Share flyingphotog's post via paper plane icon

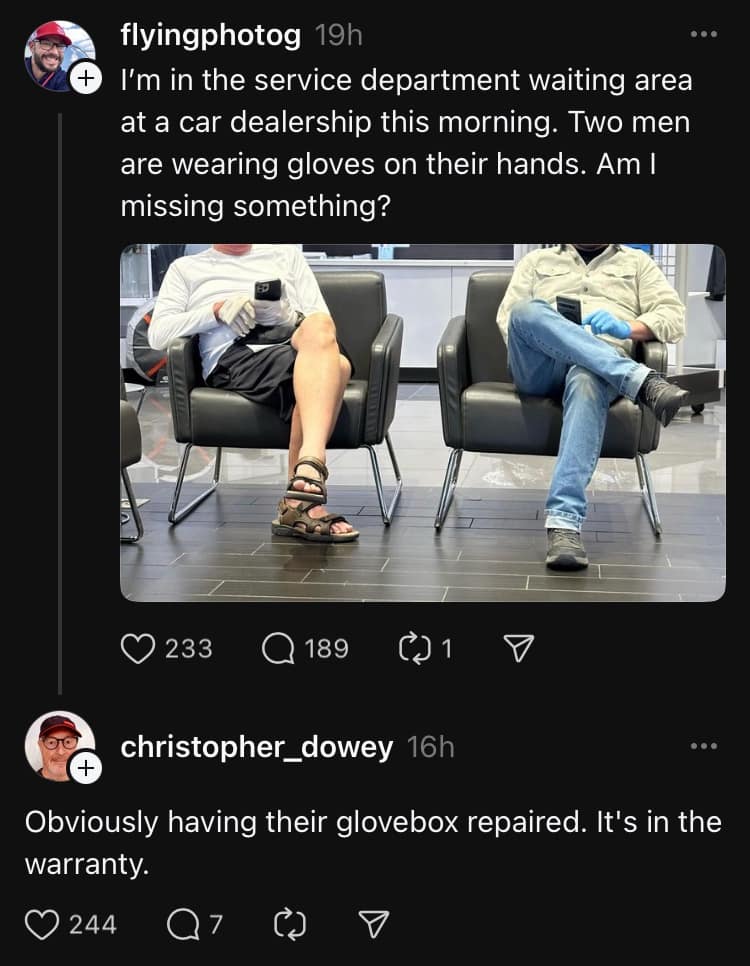(517, 649)
